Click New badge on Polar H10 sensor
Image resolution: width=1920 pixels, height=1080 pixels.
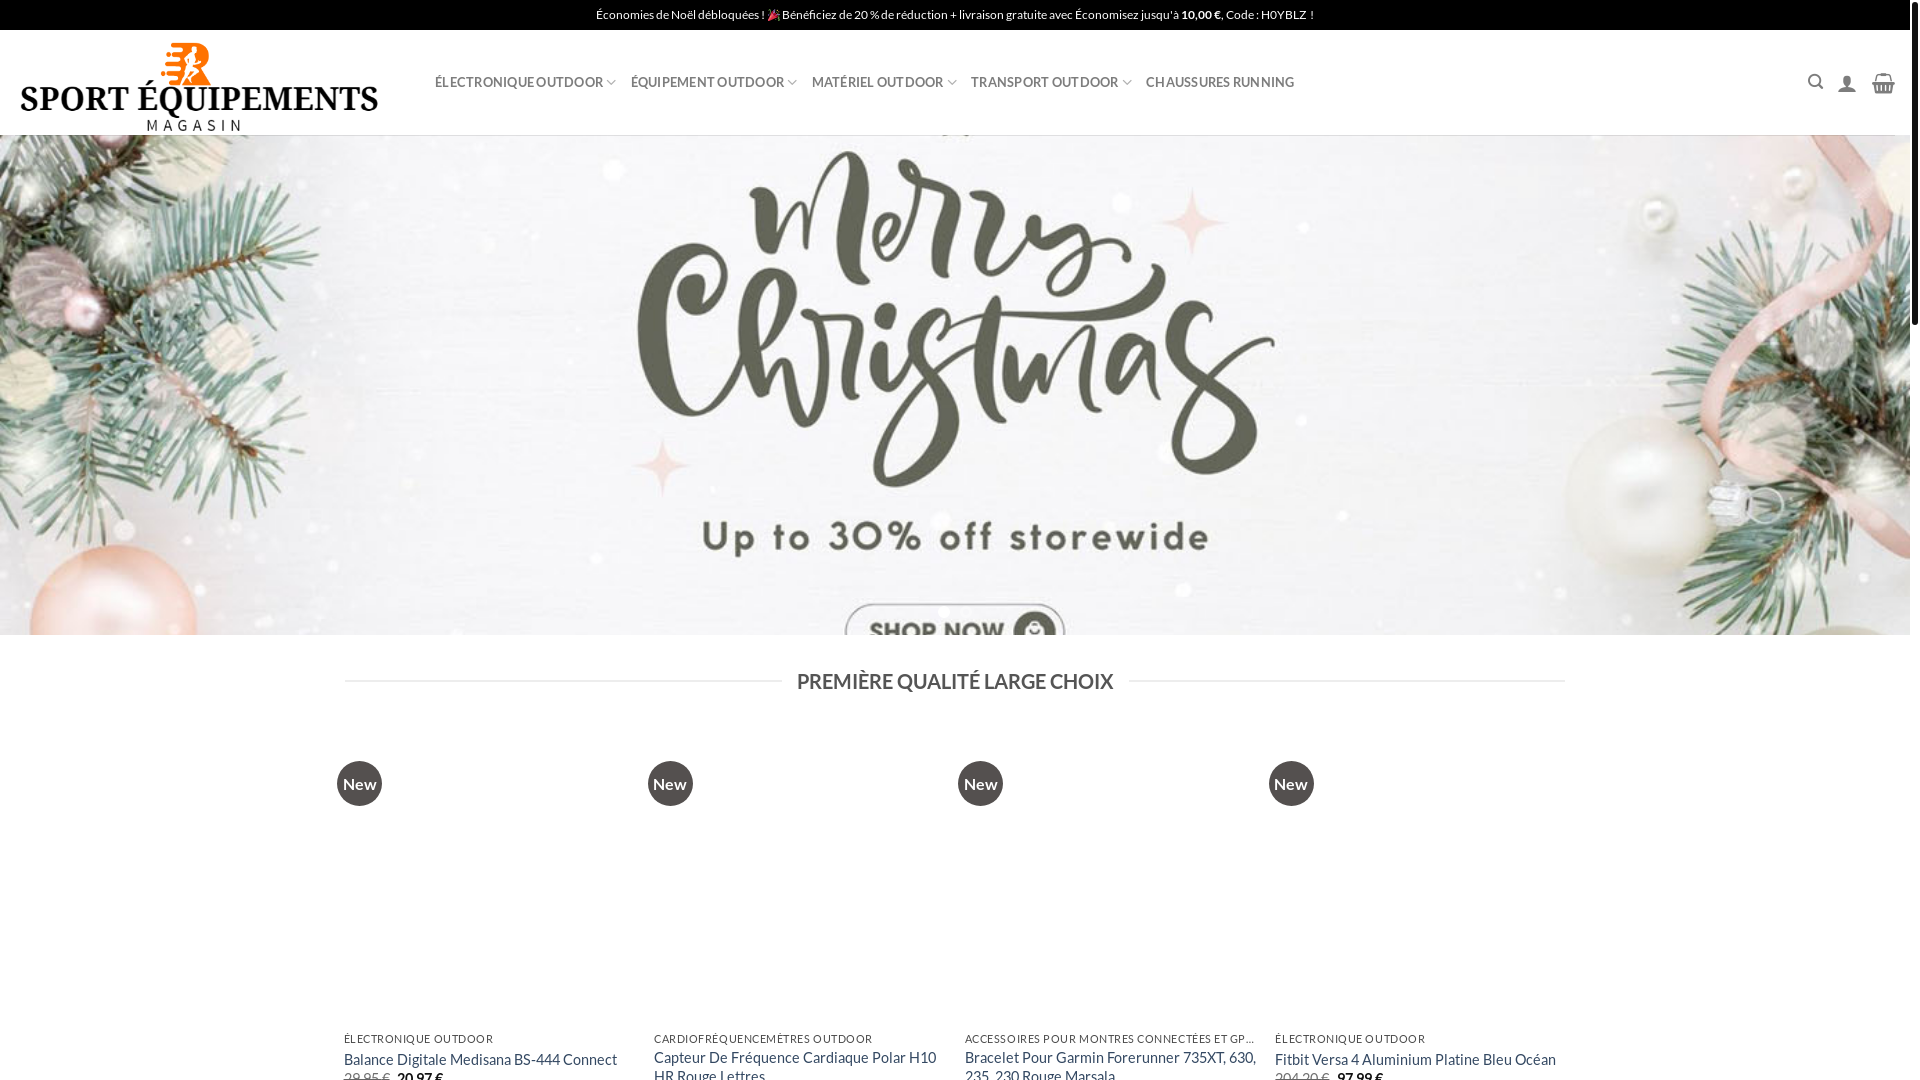tap(670, 783)
